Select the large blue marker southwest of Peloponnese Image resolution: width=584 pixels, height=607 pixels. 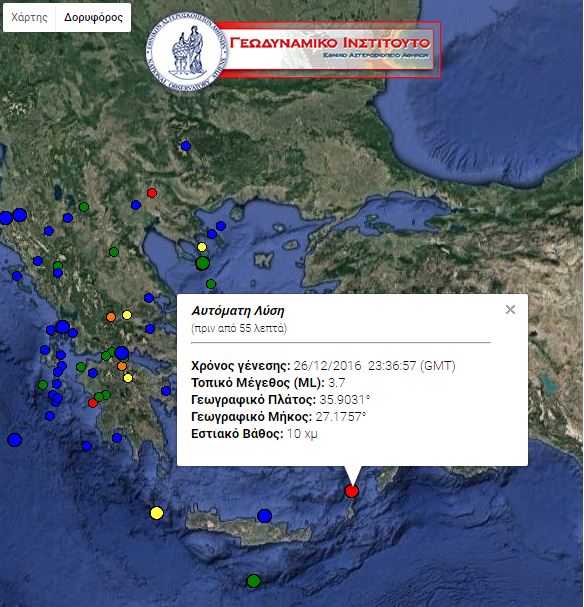pos(14,440)
